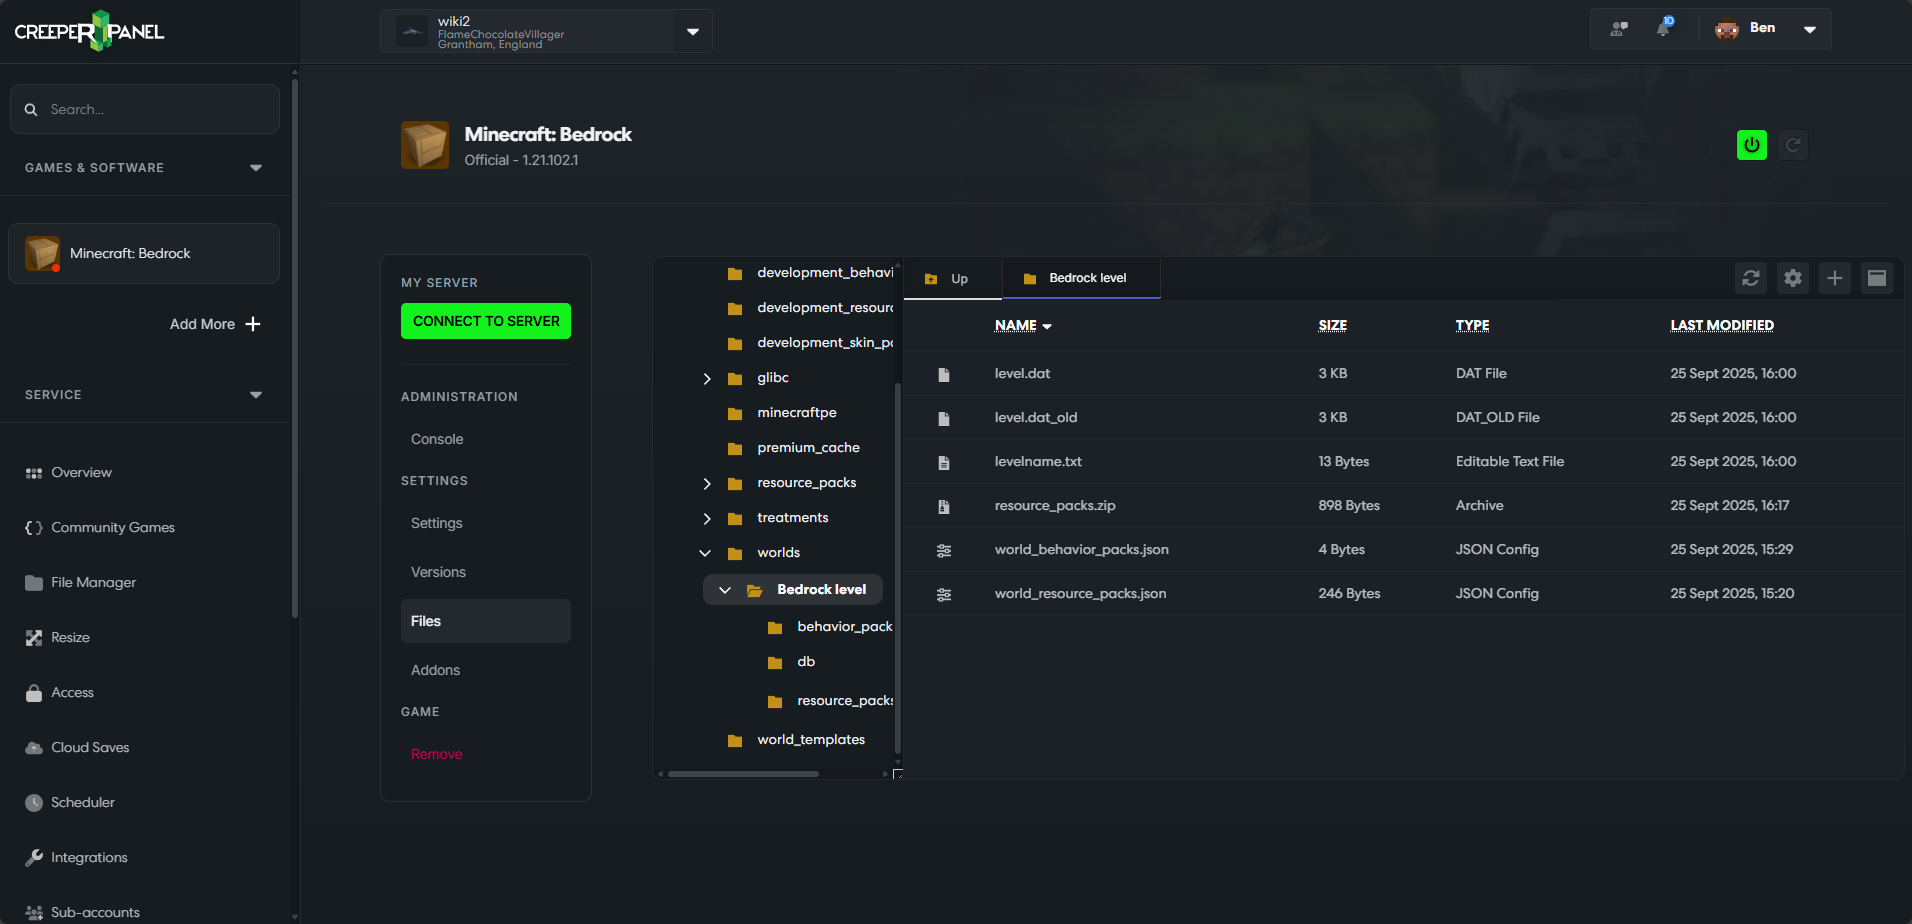This screenshot has height=924, width=1912.
Task: Click into the Search field
Action: [155, 109]
